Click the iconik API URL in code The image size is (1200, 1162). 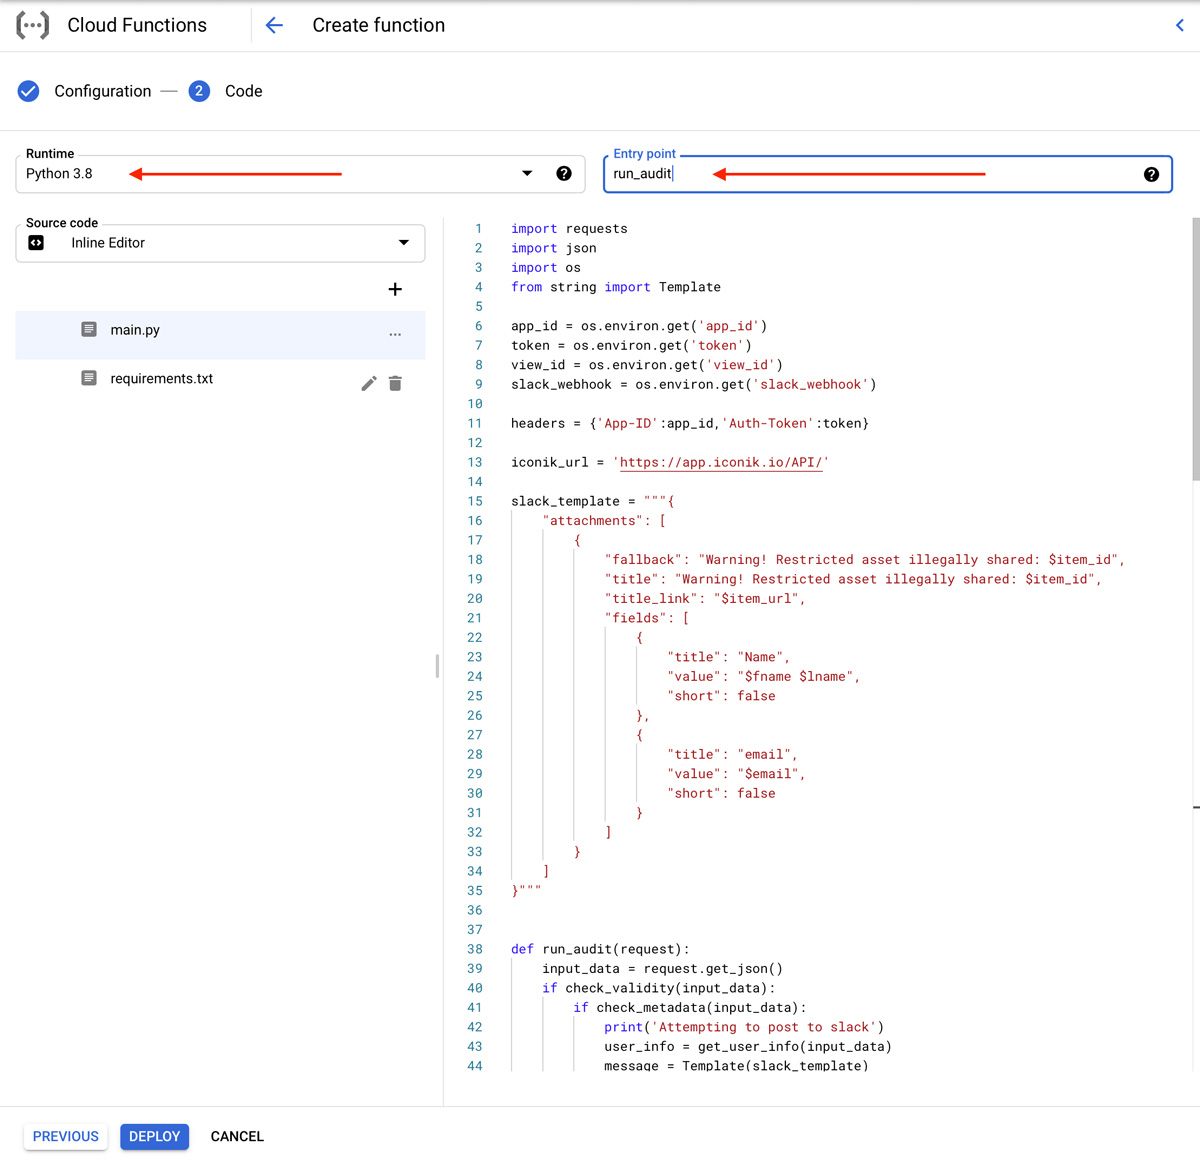click(x=720, y=462)
